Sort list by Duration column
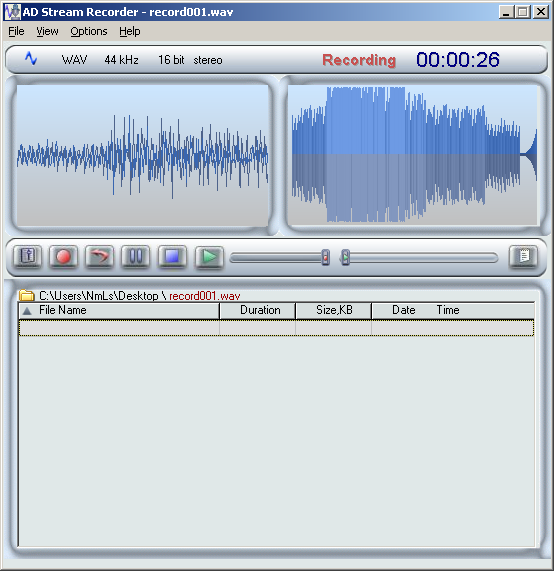 tap(258, 310)
